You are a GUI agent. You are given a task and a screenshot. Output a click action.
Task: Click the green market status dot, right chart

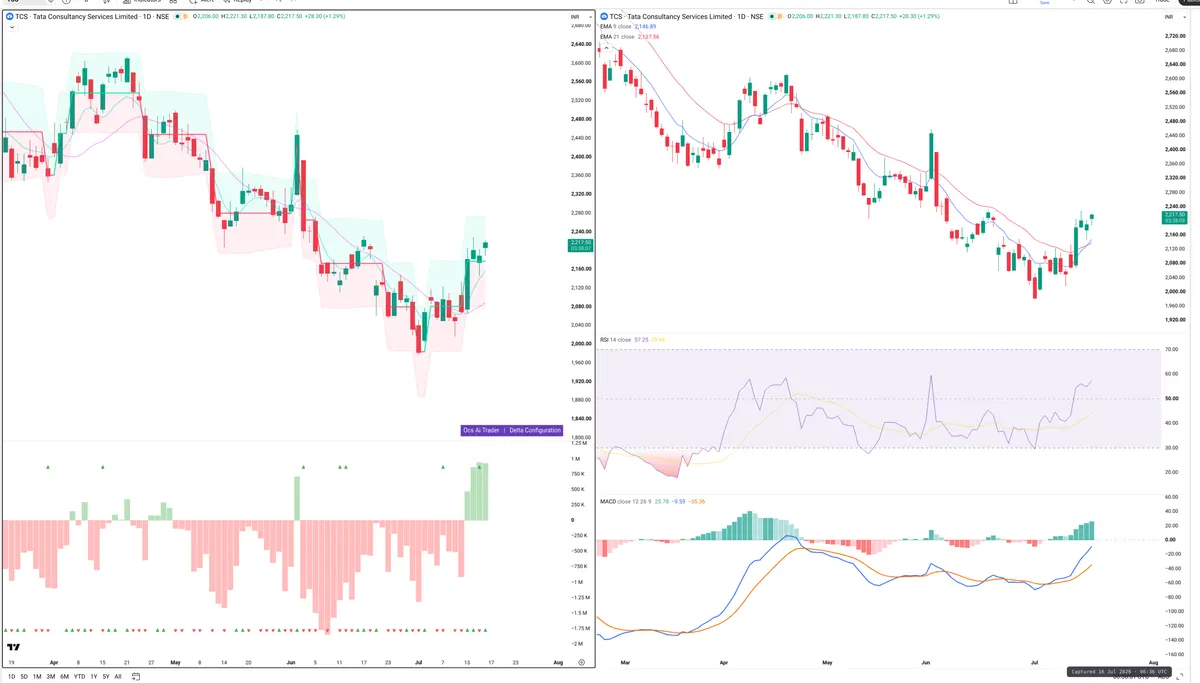772,17
